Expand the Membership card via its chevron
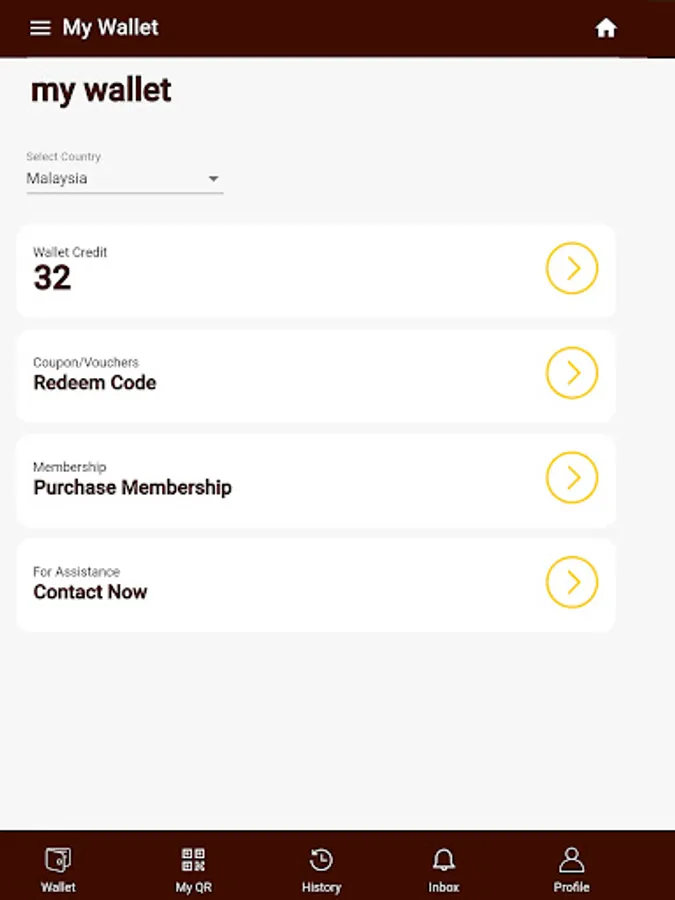675x900 pixels. click(571, 478)
